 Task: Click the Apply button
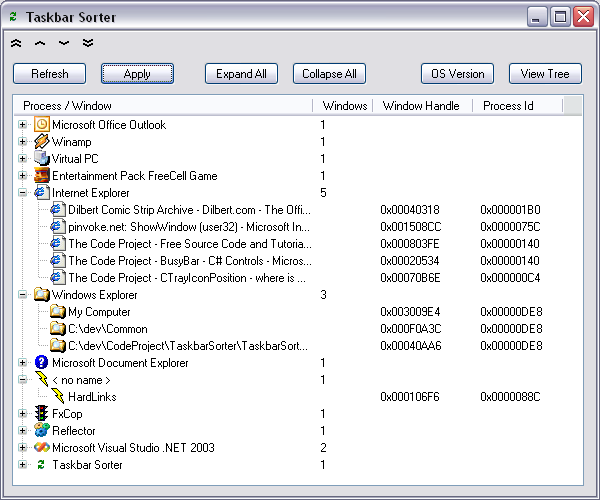137,73
